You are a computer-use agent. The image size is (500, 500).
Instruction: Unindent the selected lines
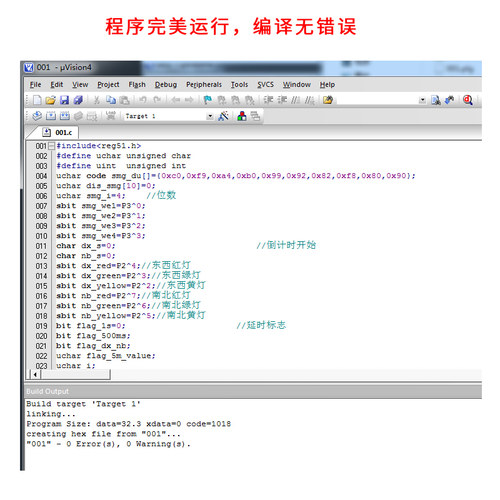[282, 100]
